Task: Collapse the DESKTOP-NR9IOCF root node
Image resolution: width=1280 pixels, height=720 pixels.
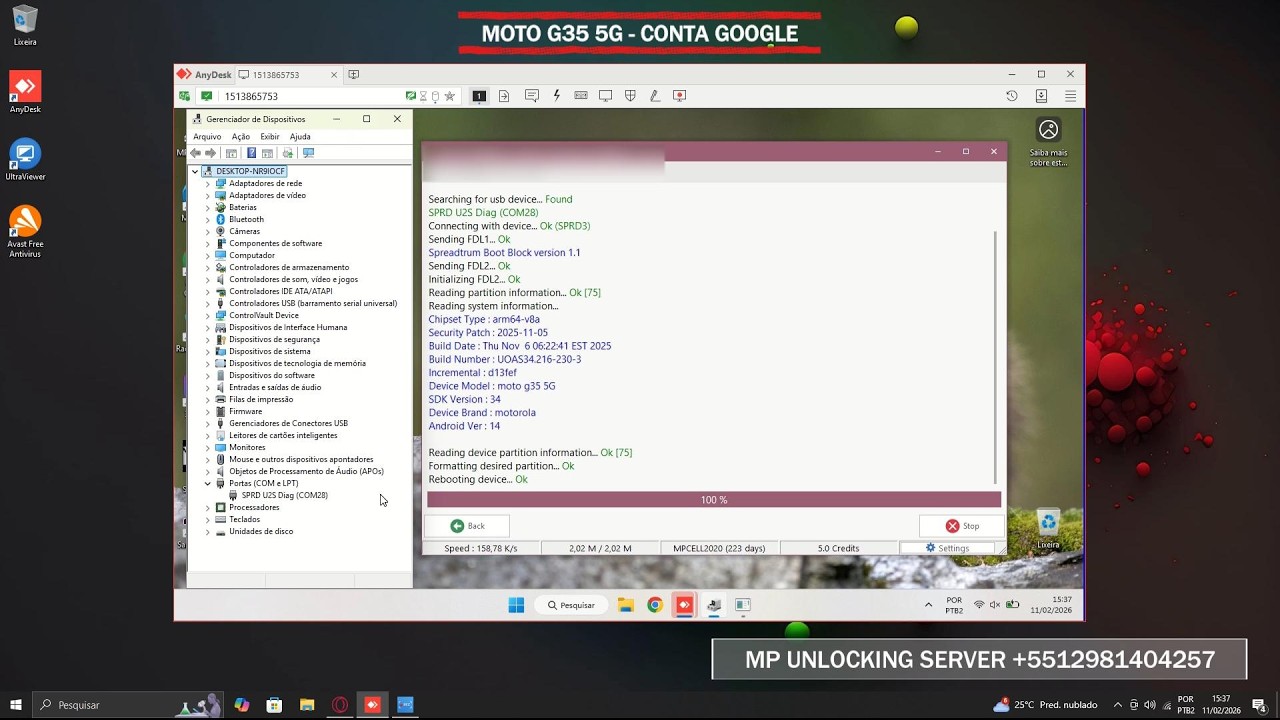Action: coord(195,171)
